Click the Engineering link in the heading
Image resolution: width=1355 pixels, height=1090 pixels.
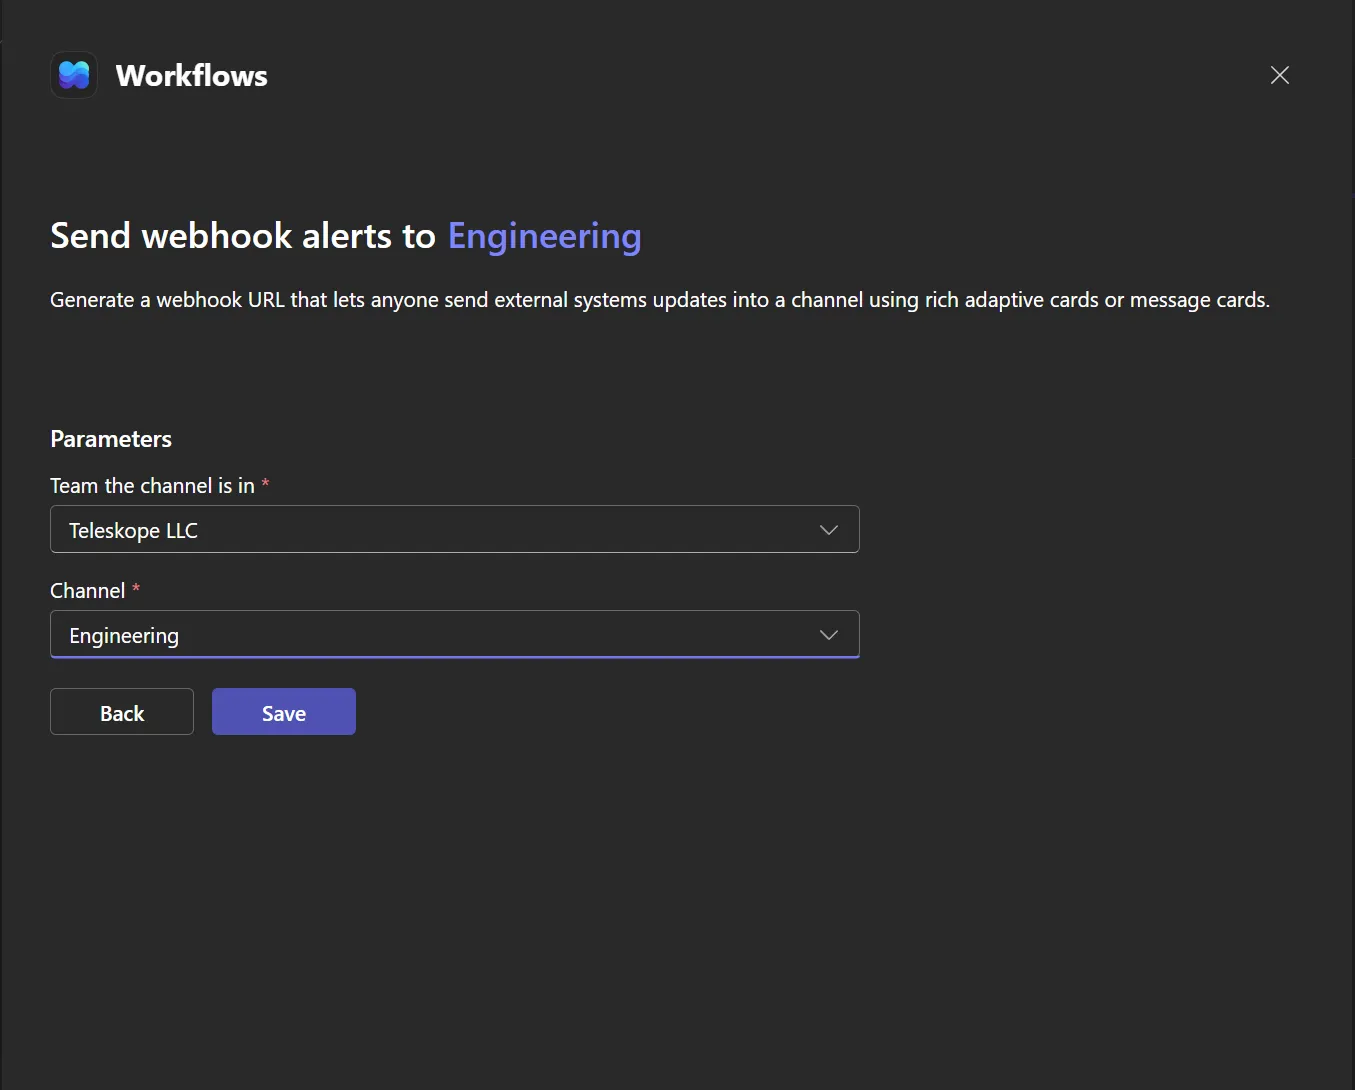point(545,236)
